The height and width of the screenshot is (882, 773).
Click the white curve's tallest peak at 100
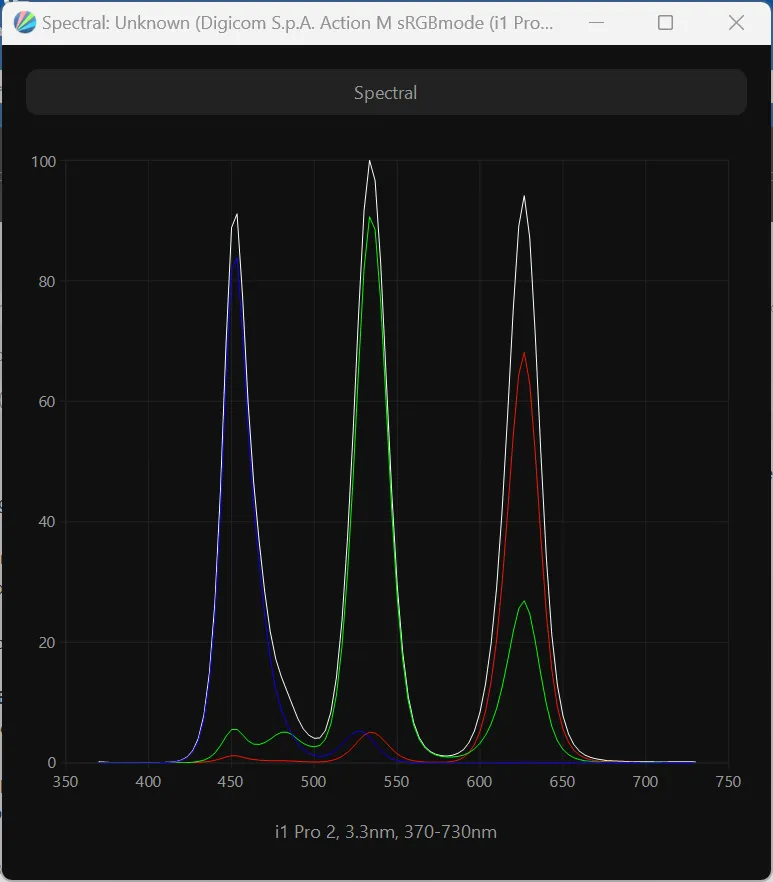[370, 161]
